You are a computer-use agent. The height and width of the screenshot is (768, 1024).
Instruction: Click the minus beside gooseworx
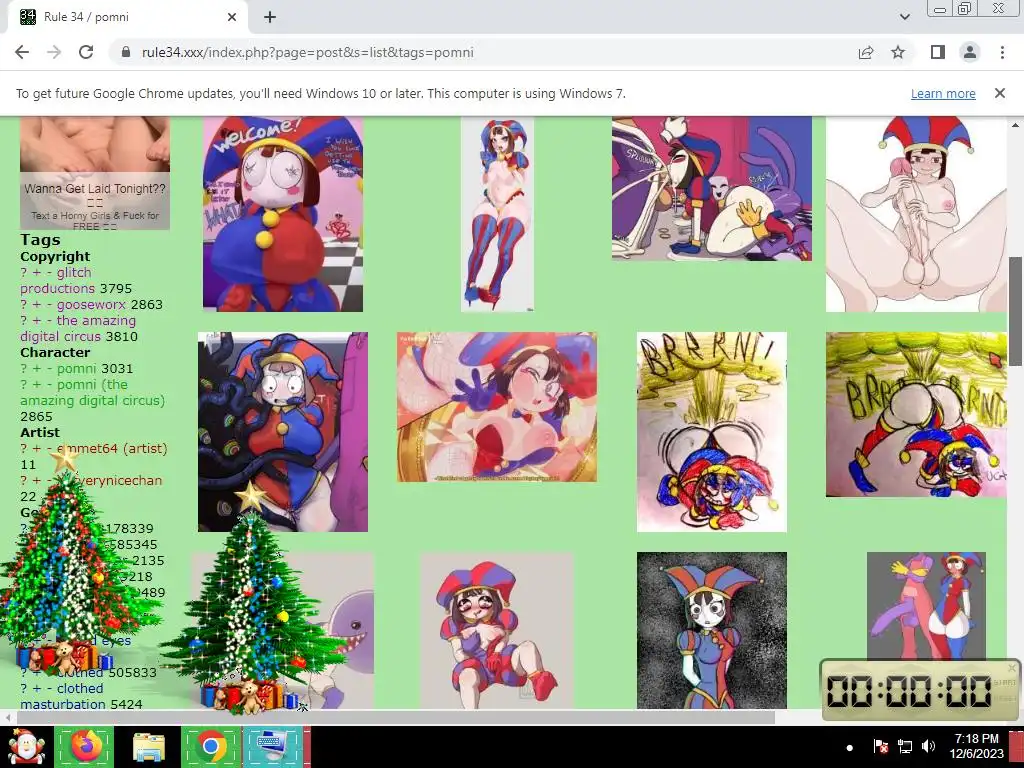(50, 304)
